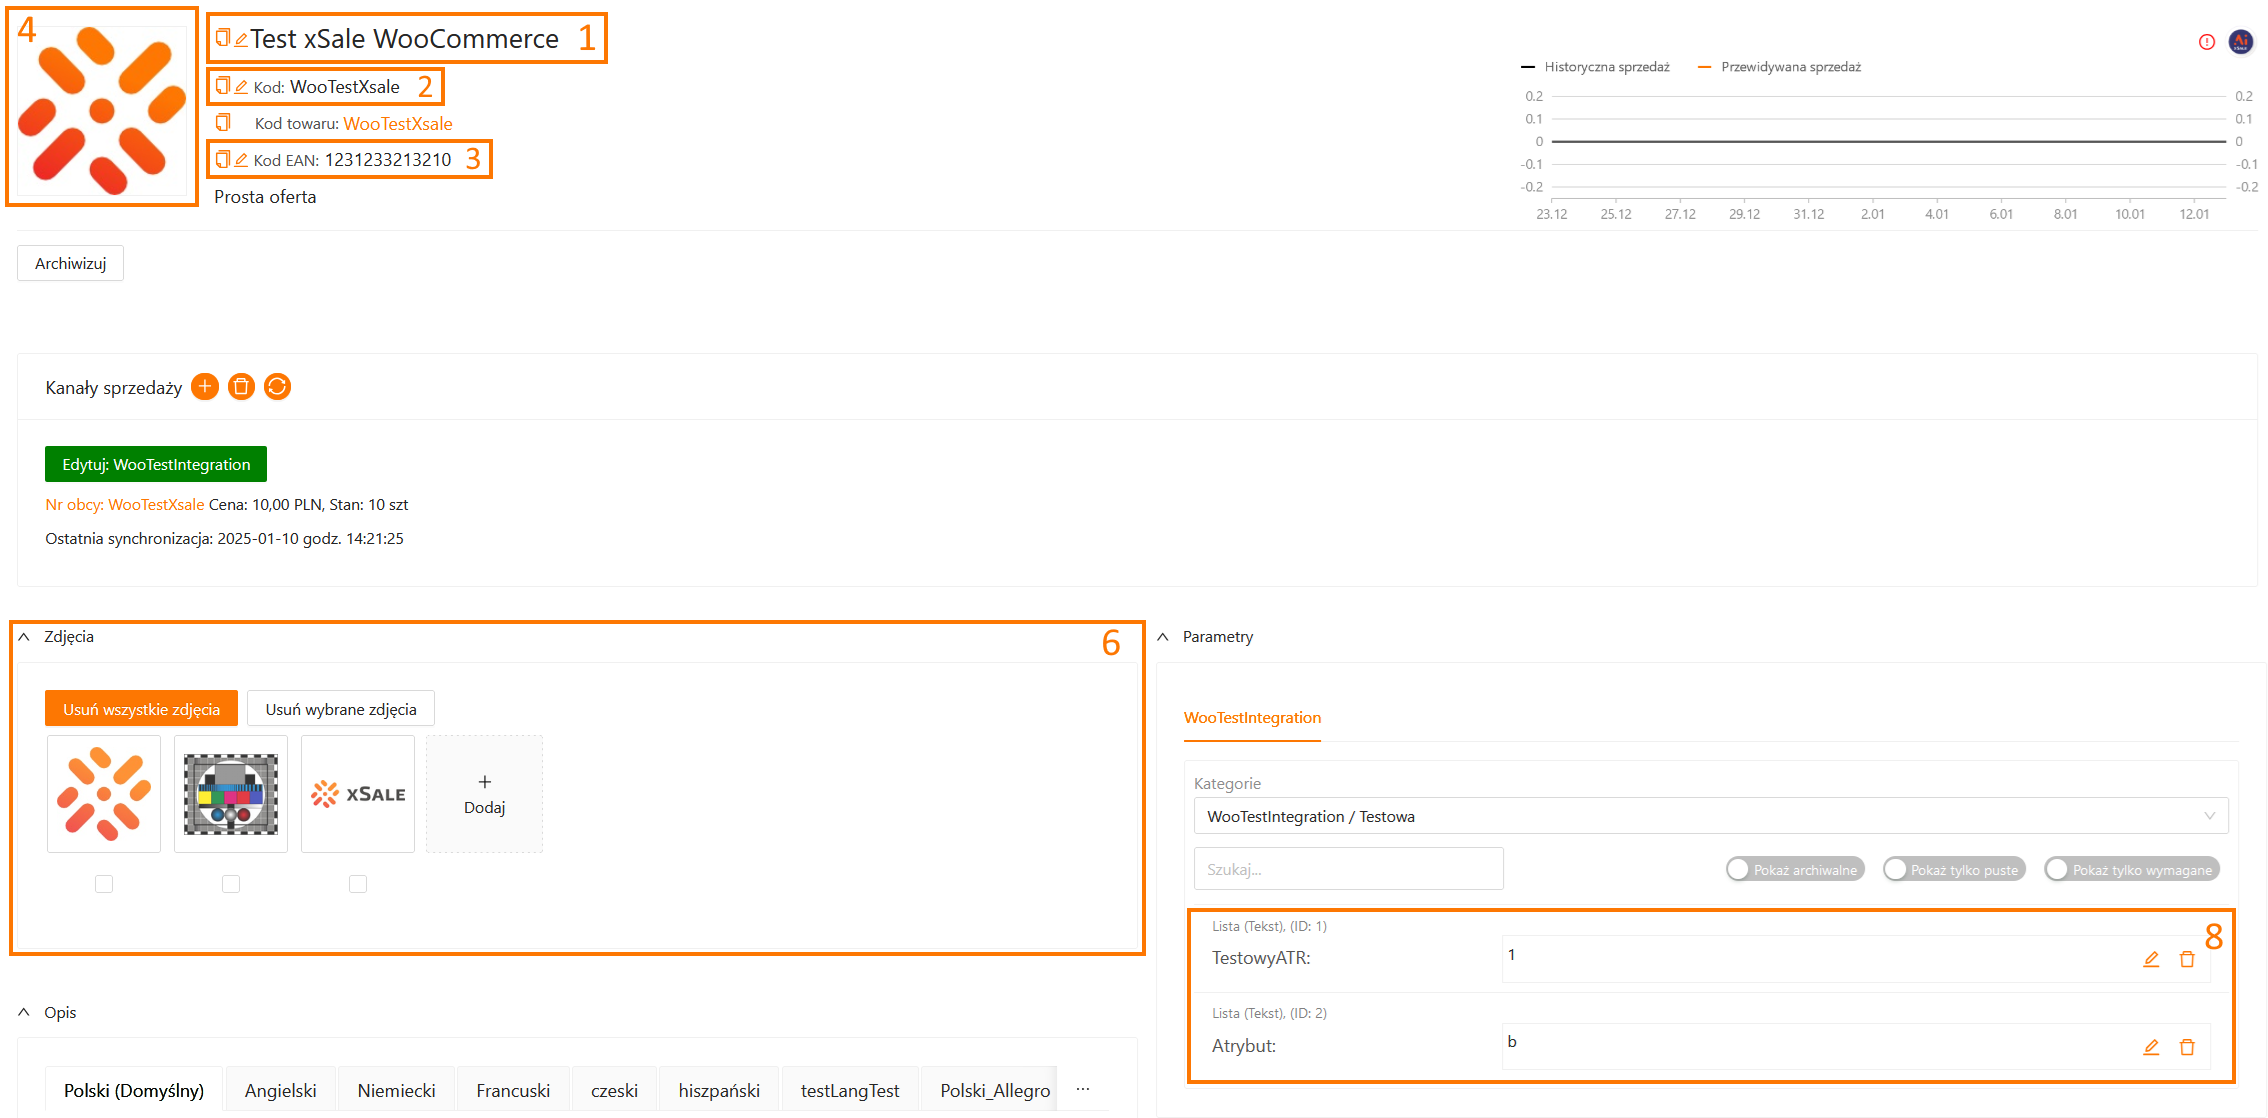Delete the Atrybut parameter row
The image size is (2268, 1118).
pos(2187,1047)
